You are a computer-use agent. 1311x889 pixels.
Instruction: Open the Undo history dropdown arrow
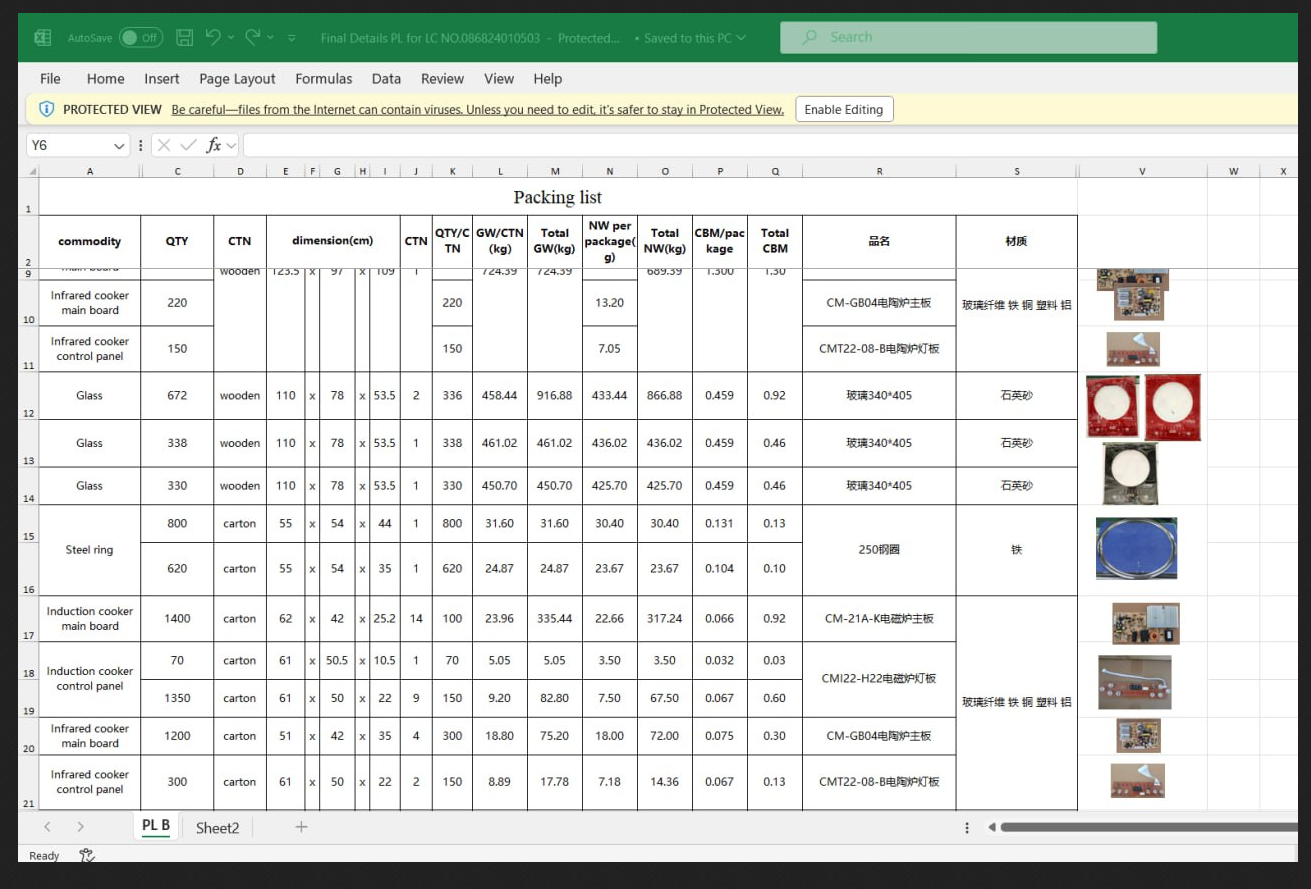click(231, 38)
